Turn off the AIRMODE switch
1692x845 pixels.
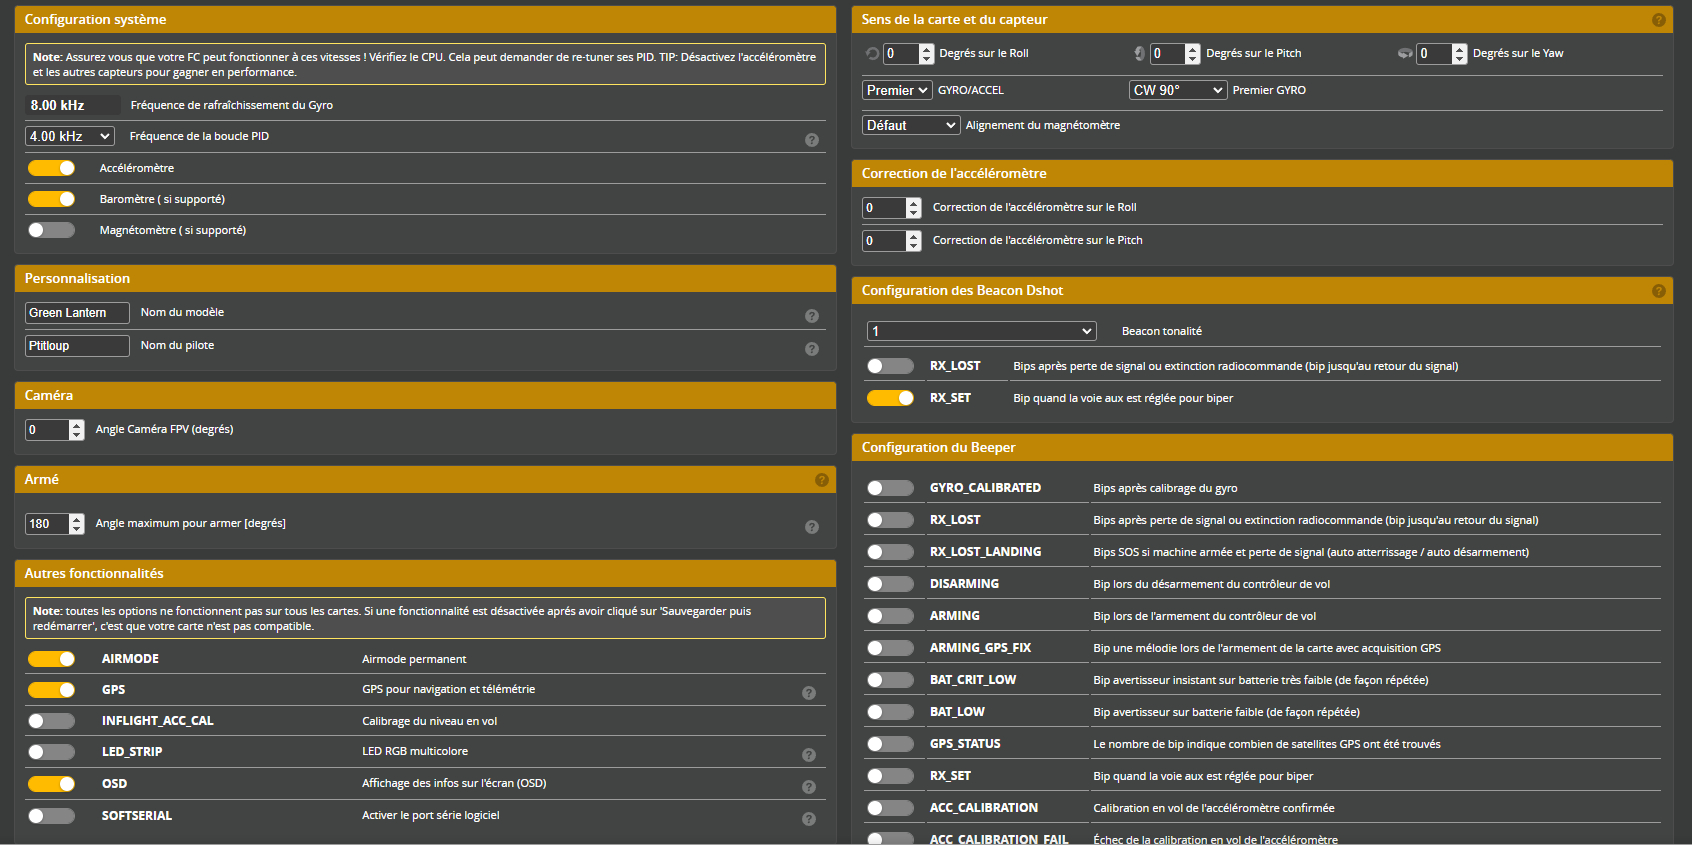click(x=51, y=659)
